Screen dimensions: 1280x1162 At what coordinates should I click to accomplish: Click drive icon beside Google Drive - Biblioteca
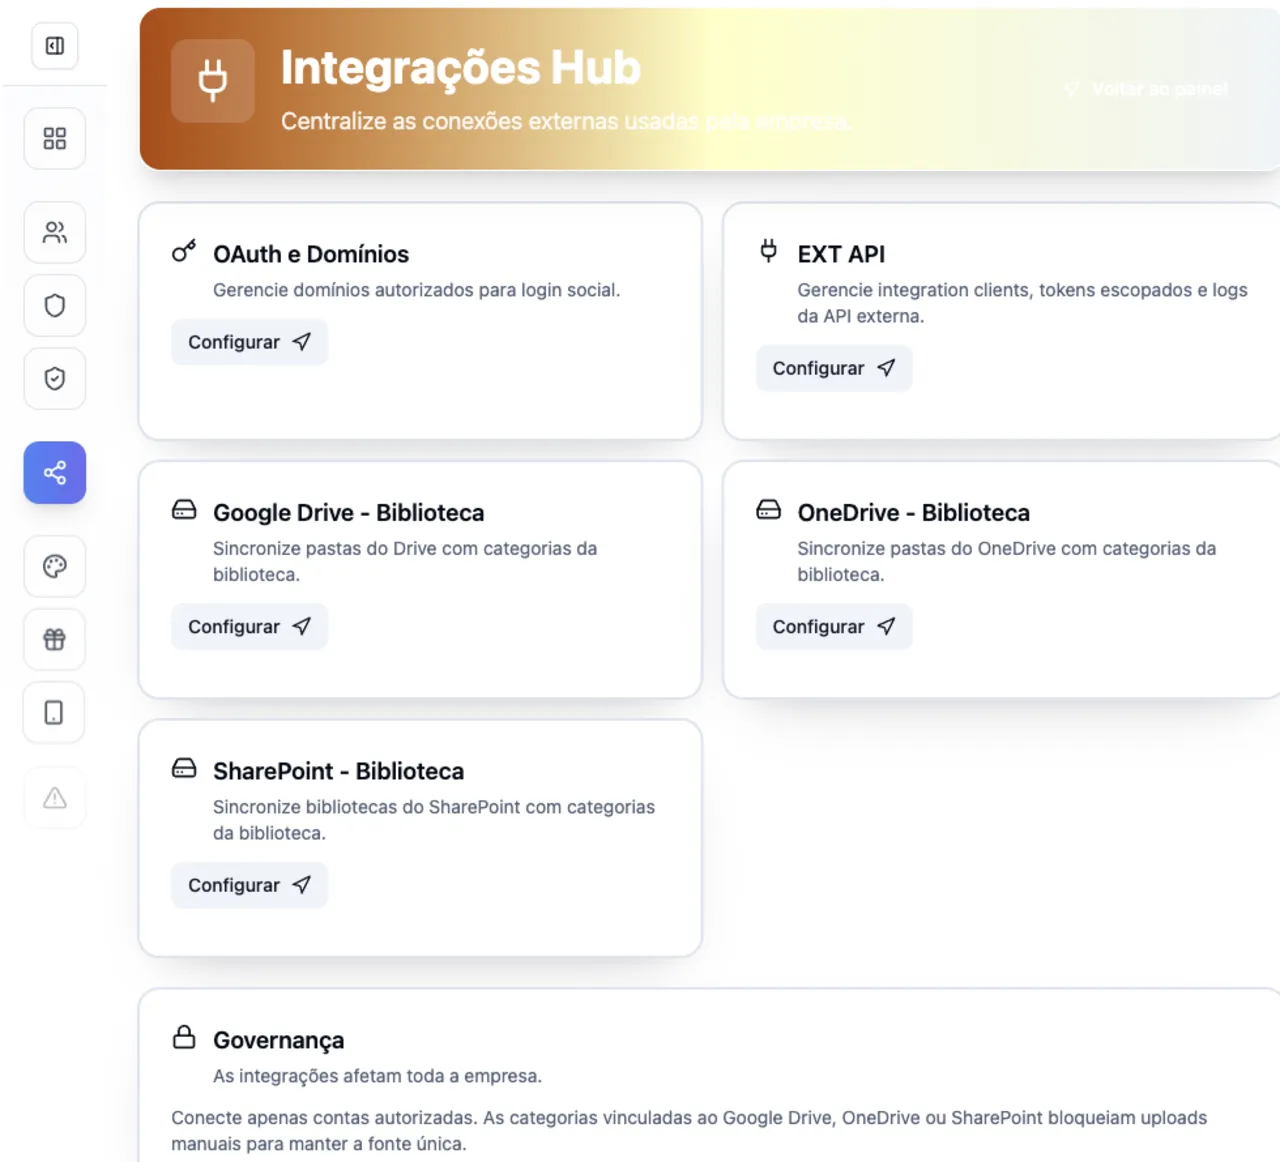(x=184, y=510)
